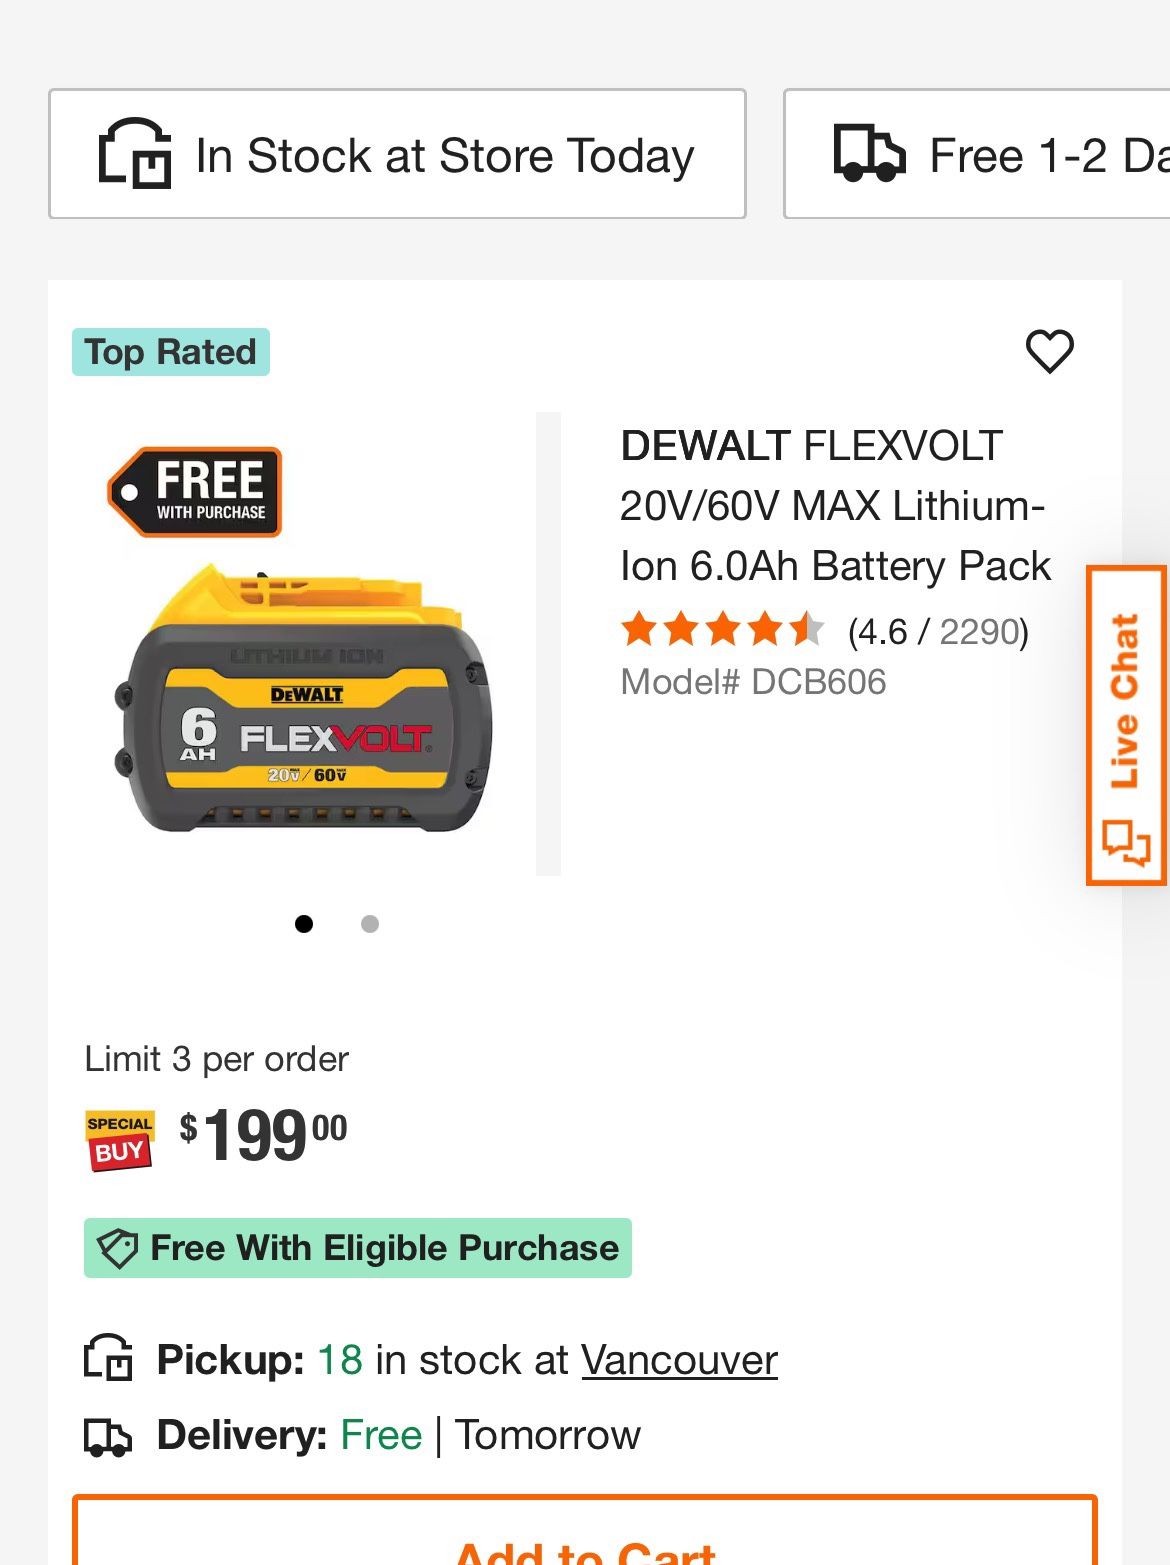Expand details via the Vancouver store link
This screenshot has height=1565, width=1170.
(x=679, y=1358)
